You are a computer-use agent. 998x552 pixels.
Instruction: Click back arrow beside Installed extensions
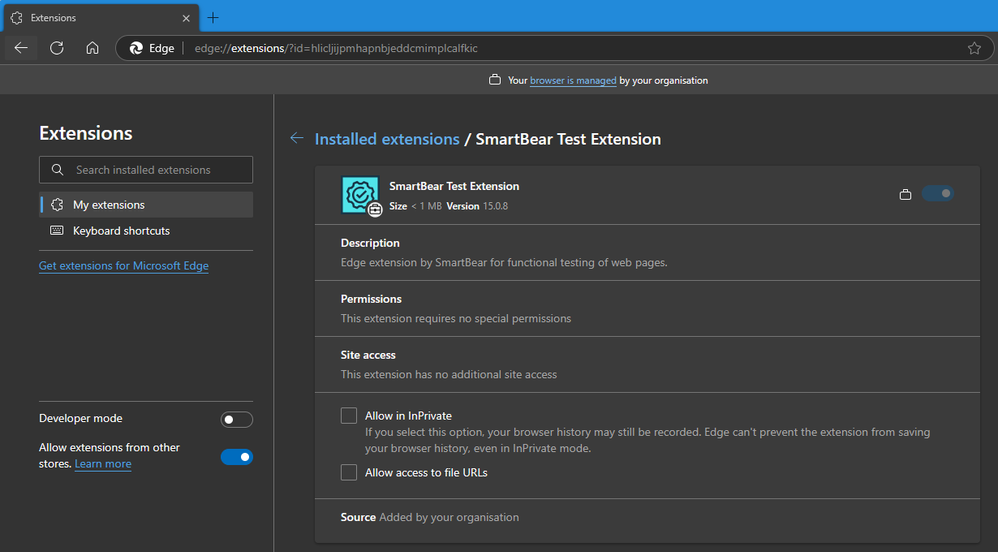[x=297, y=138]
